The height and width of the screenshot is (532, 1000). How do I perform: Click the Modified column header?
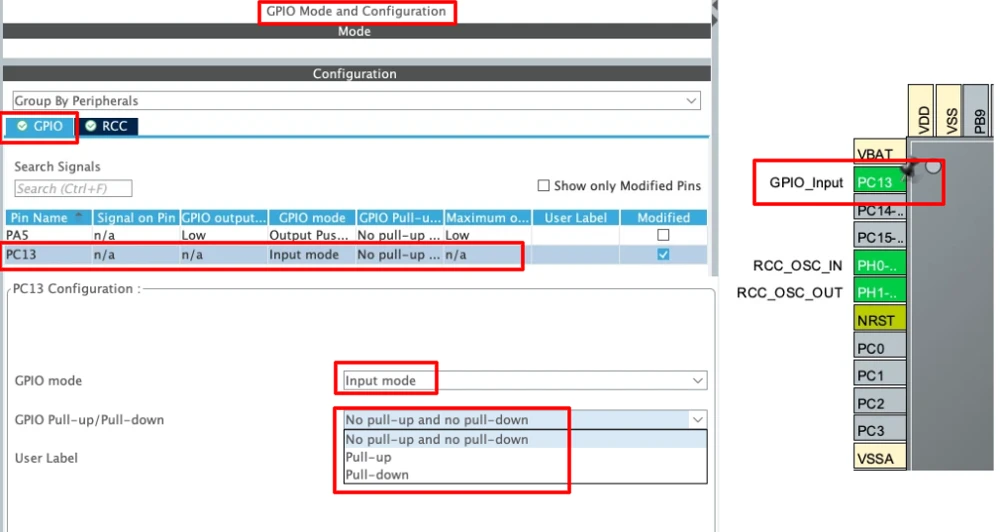(x=664, y=218)
